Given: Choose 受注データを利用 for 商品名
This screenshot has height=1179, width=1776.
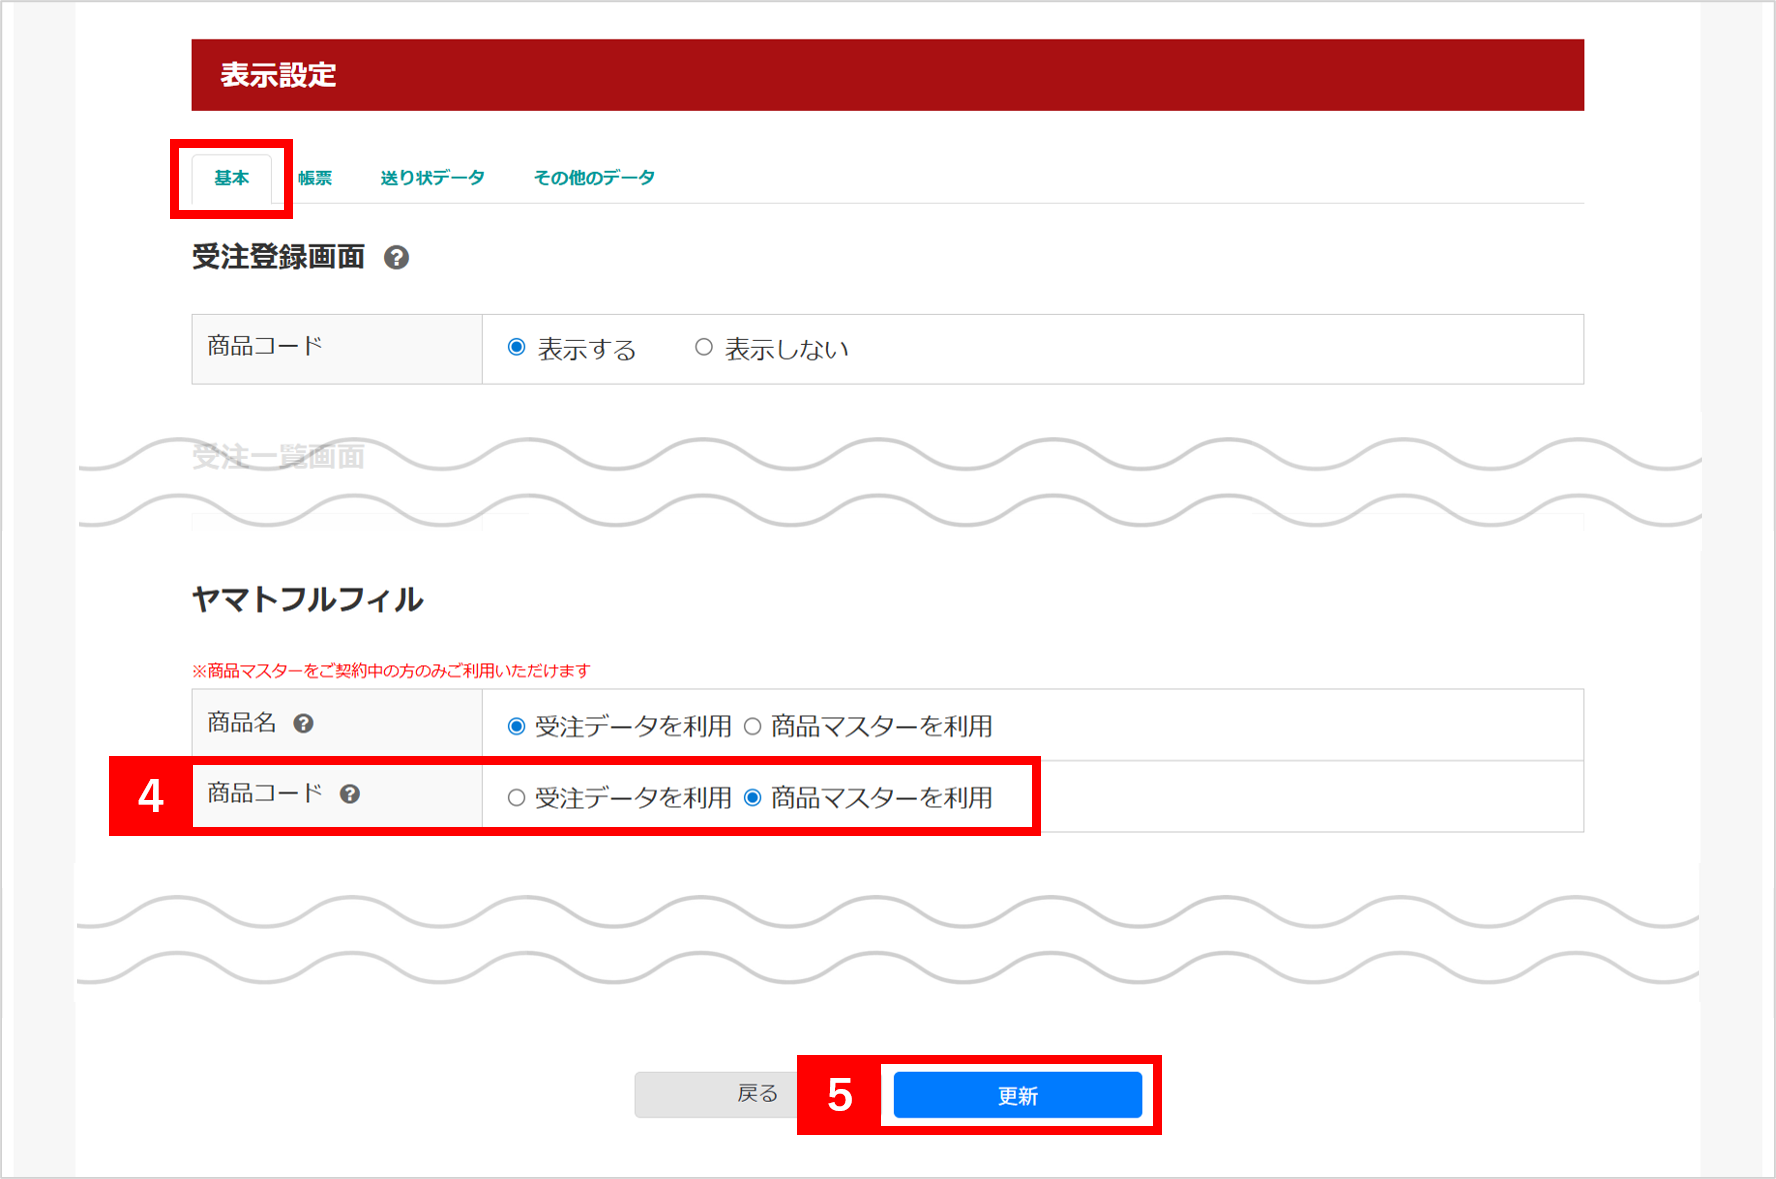Looking at the screenshot, I should click(x=516, y=726).
